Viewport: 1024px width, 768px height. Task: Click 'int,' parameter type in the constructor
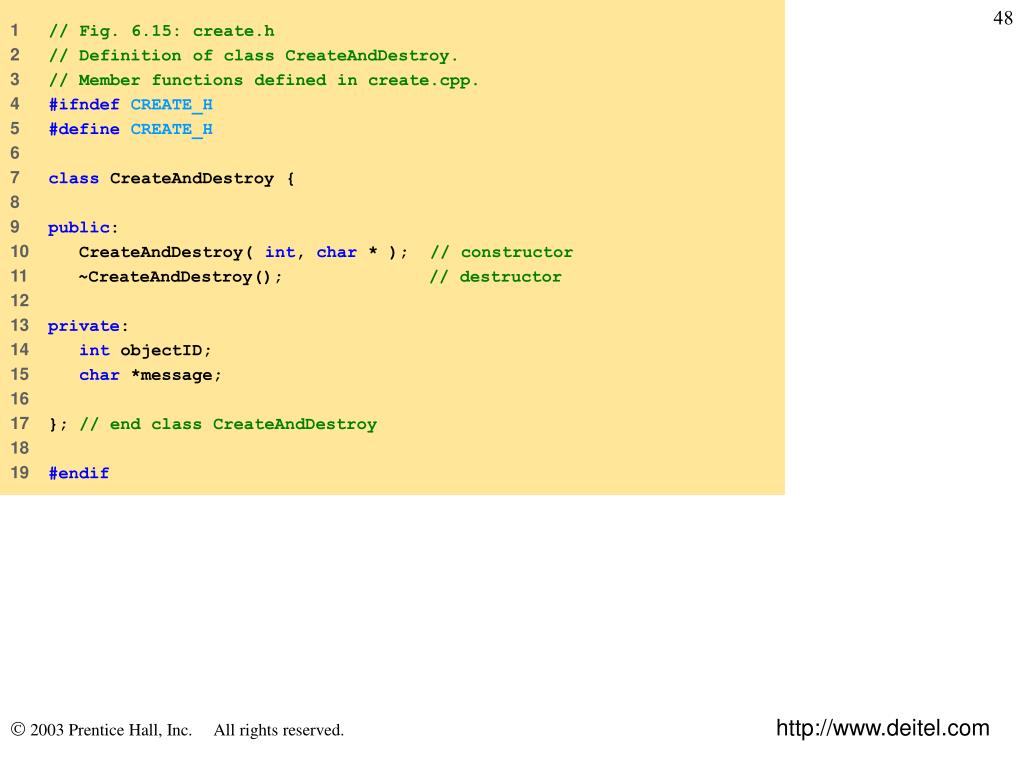pyautogui.click(x=284, y=252)
